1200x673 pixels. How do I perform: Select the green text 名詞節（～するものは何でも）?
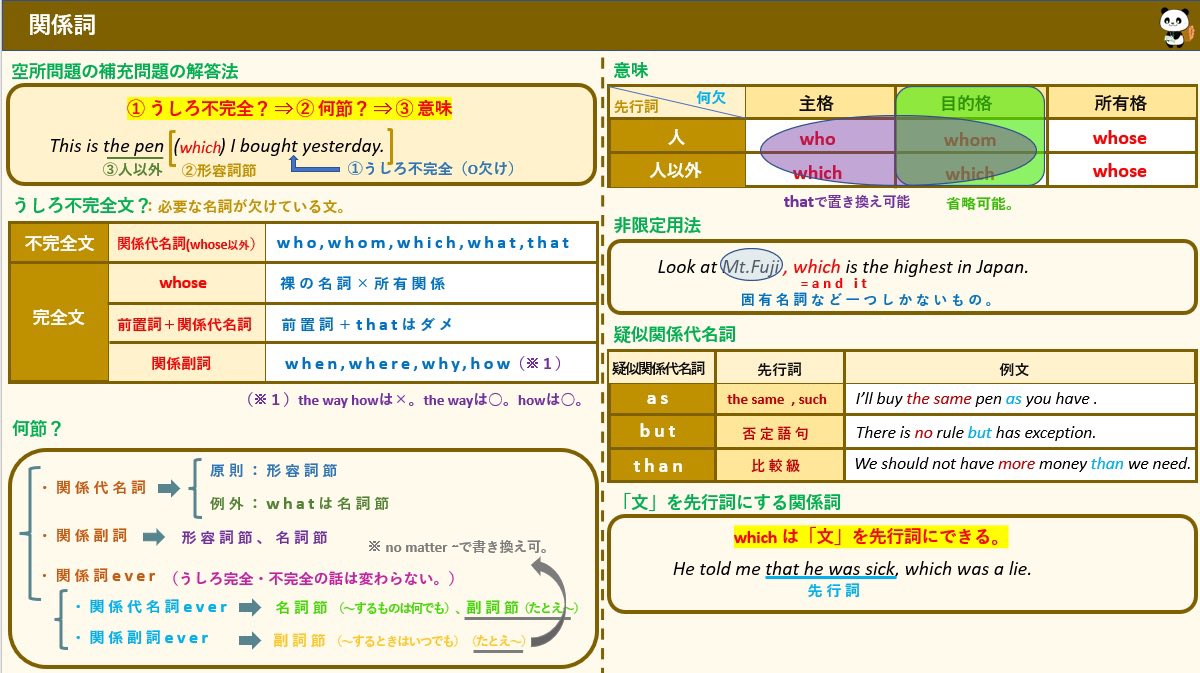[x=365, y=607]
